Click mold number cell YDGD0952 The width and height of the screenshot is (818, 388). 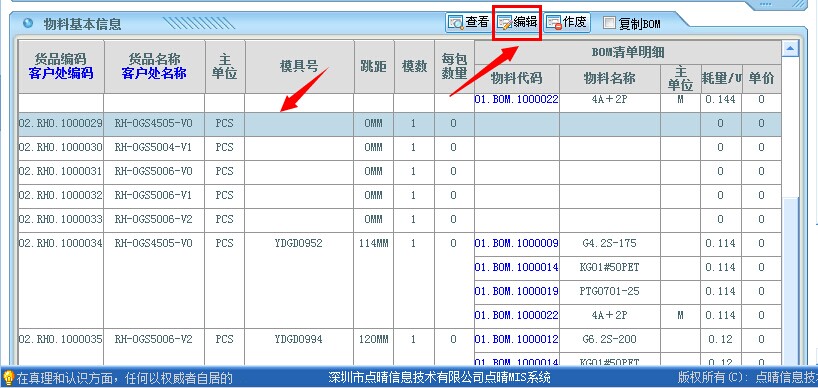[299, 244]
